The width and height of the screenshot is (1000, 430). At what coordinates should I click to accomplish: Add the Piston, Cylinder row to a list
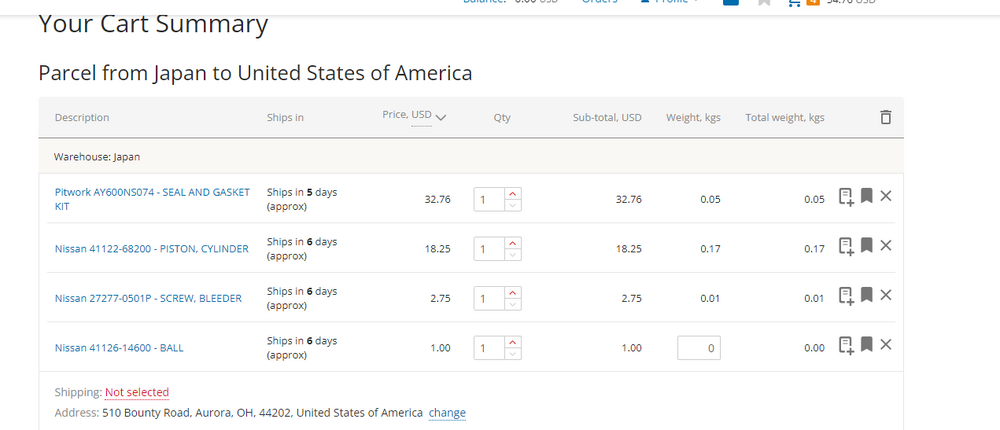coord(846,246)
